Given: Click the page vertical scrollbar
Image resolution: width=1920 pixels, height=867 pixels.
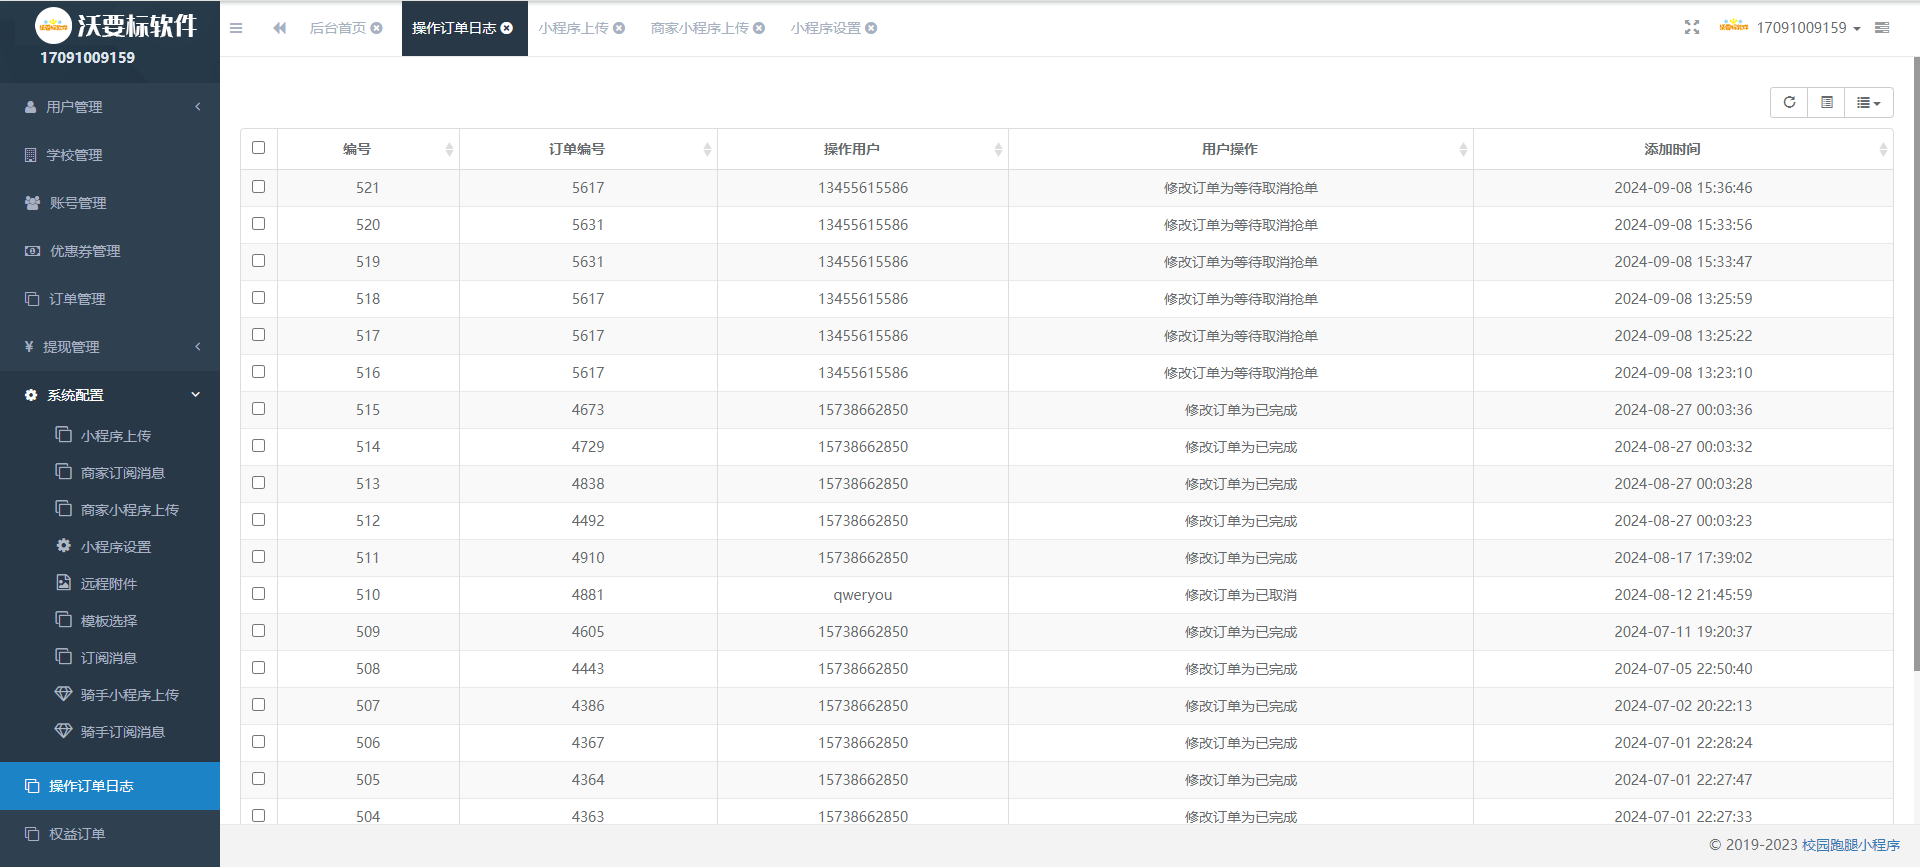Looking at the screenshot, I should [1915, 365].
